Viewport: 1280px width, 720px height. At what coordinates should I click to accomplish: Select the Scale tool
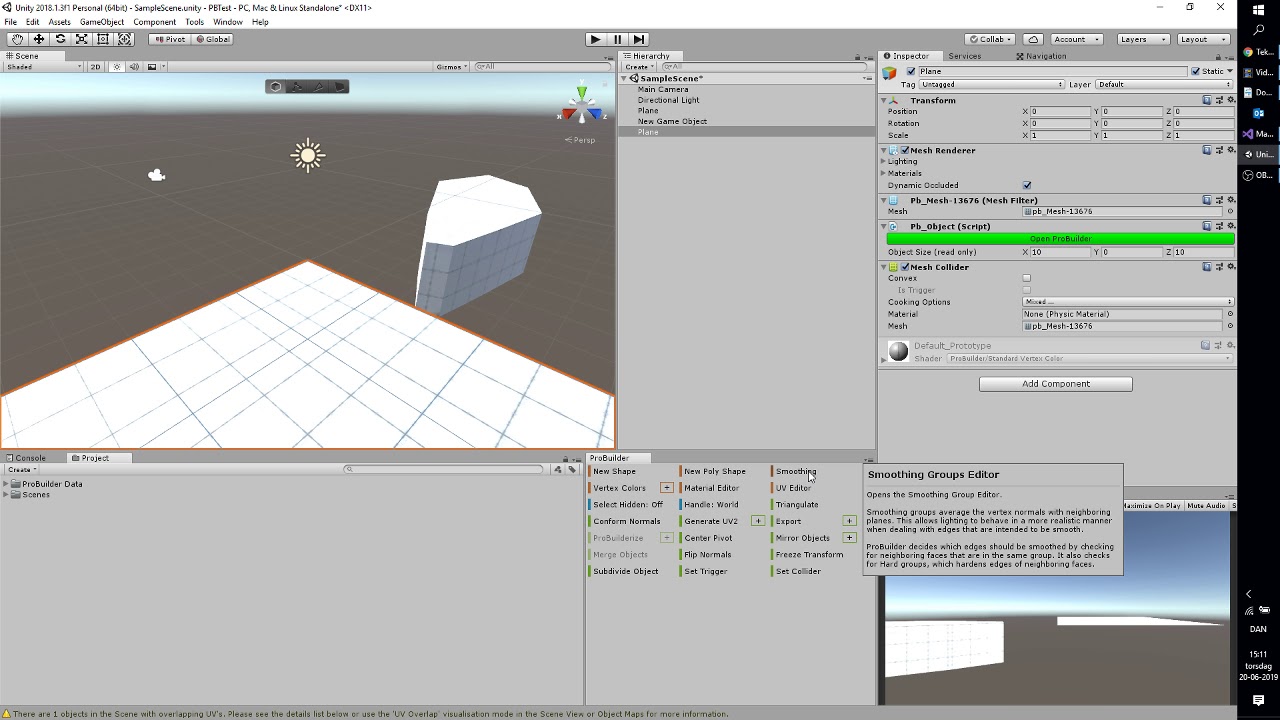point(81,39)
